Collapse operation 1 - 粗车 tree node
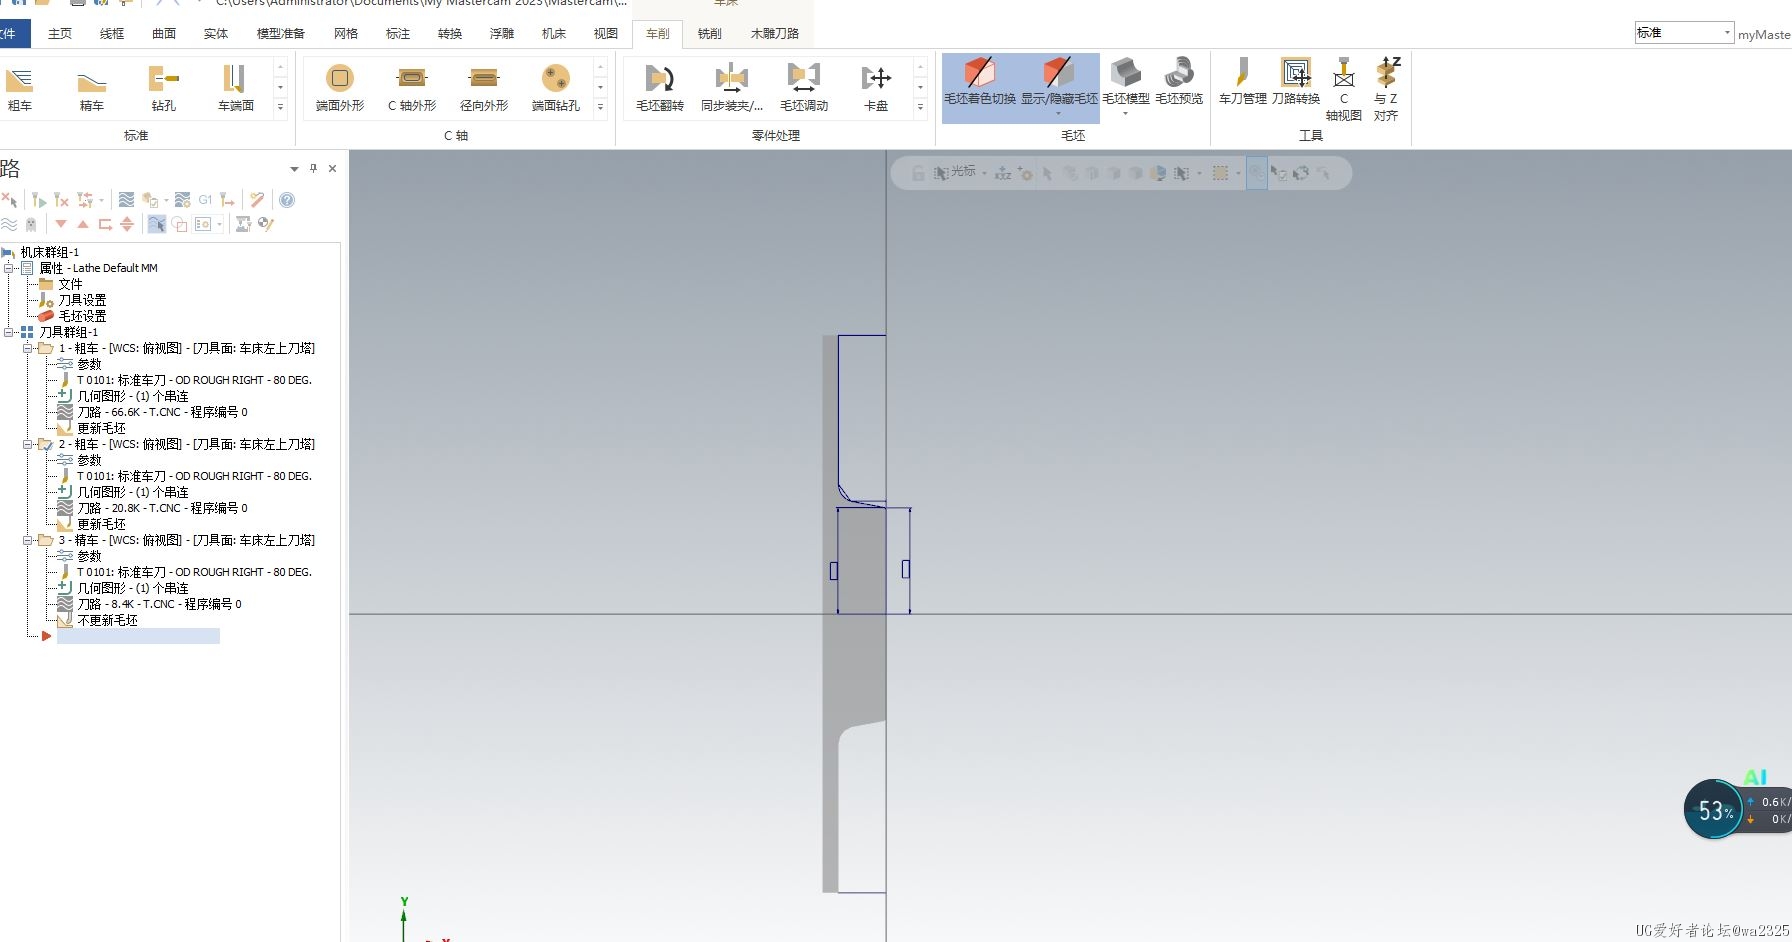The height and width of the screenshot is (942, 1792). (x=28, y=348)
